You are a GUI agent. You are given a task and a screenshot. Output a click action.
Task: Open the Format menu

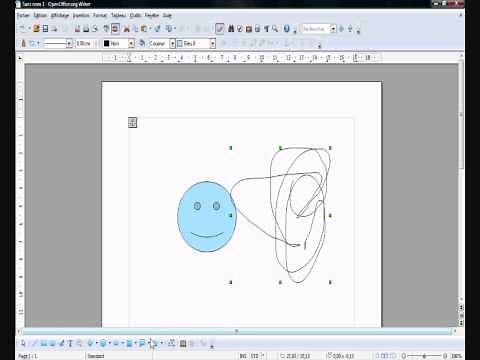[100, 15]
